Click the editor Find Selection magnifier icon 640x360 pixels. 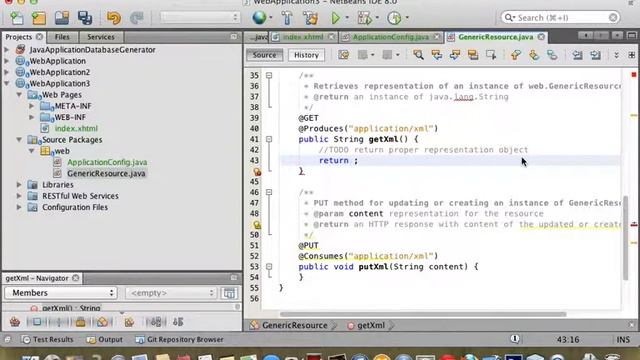point(418,55)
